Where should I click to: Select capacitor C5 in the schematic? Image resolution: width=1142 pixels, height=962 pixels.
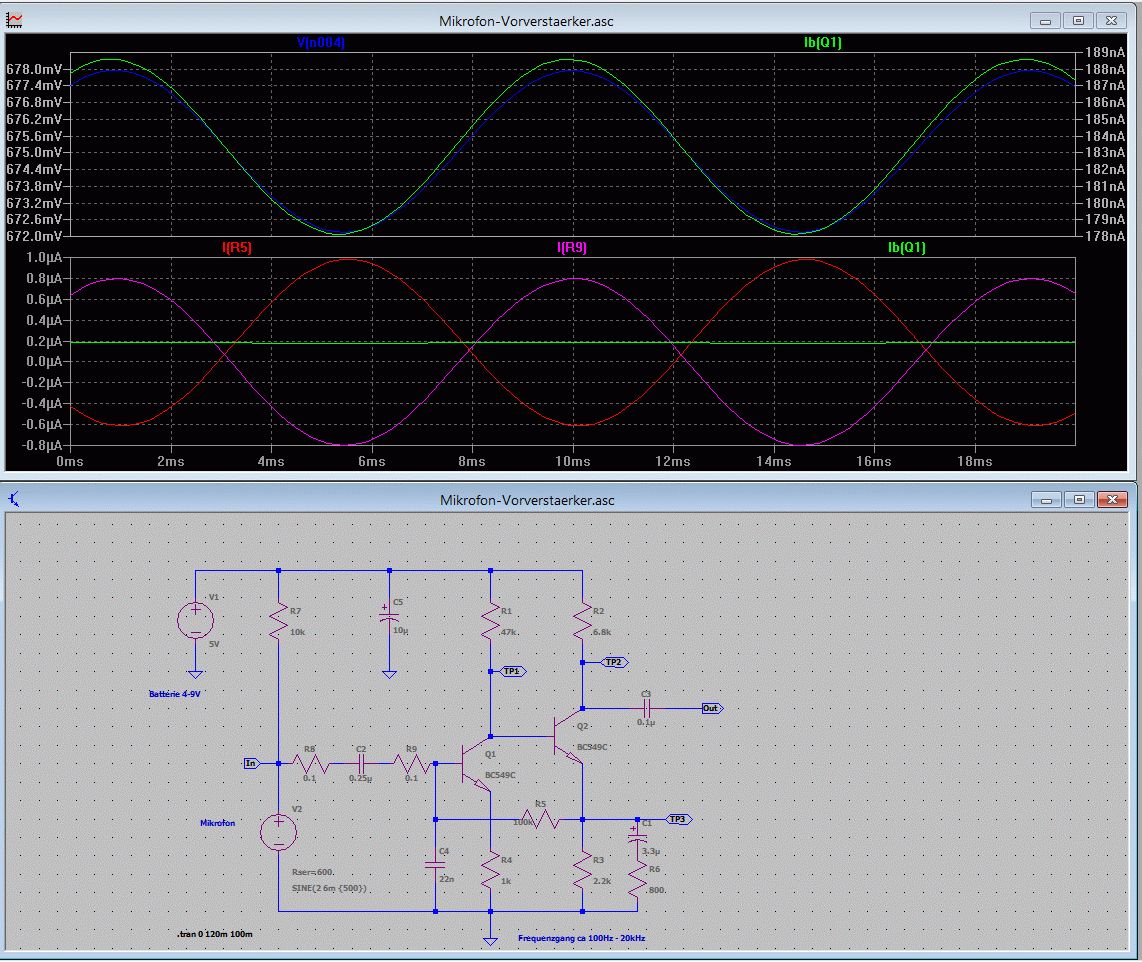pos(389,619)
